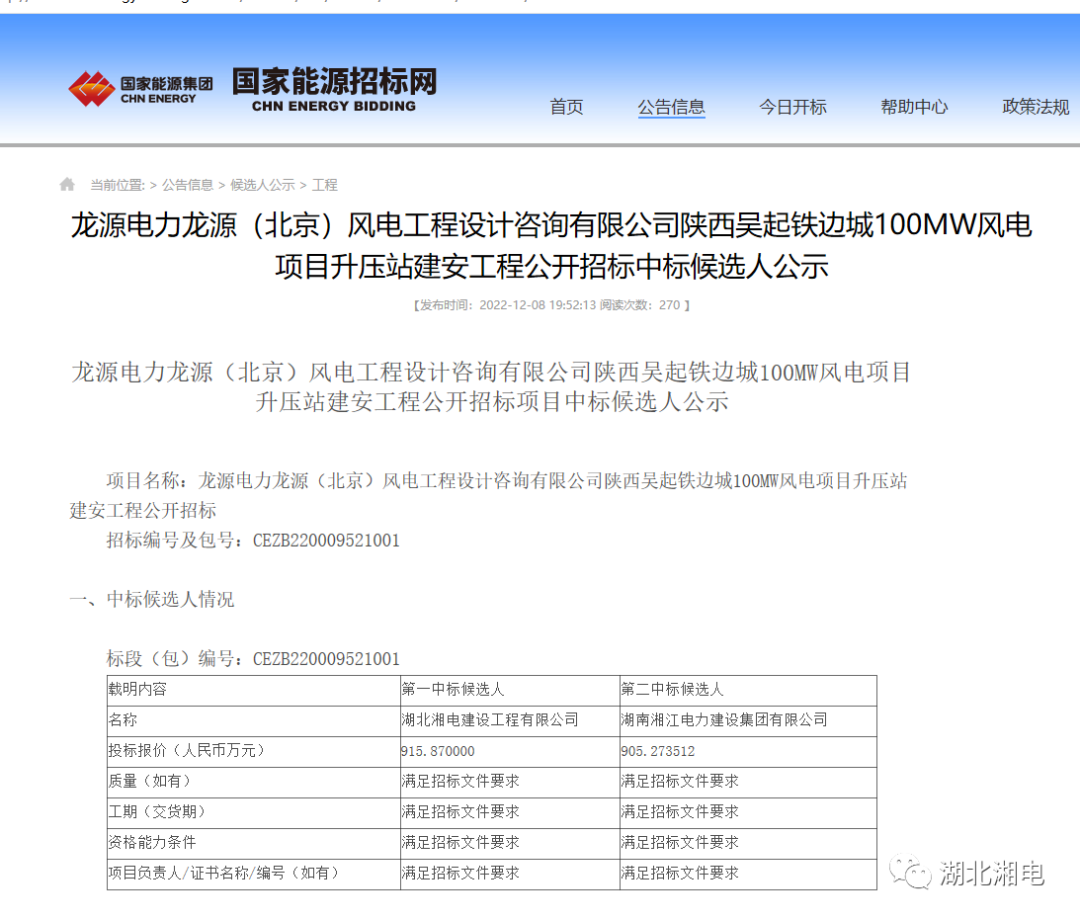Click the bid number line 招标编号及包号：CEZB220009521001
Viewport: 1080px width, 921px height.
coord(253,540)
